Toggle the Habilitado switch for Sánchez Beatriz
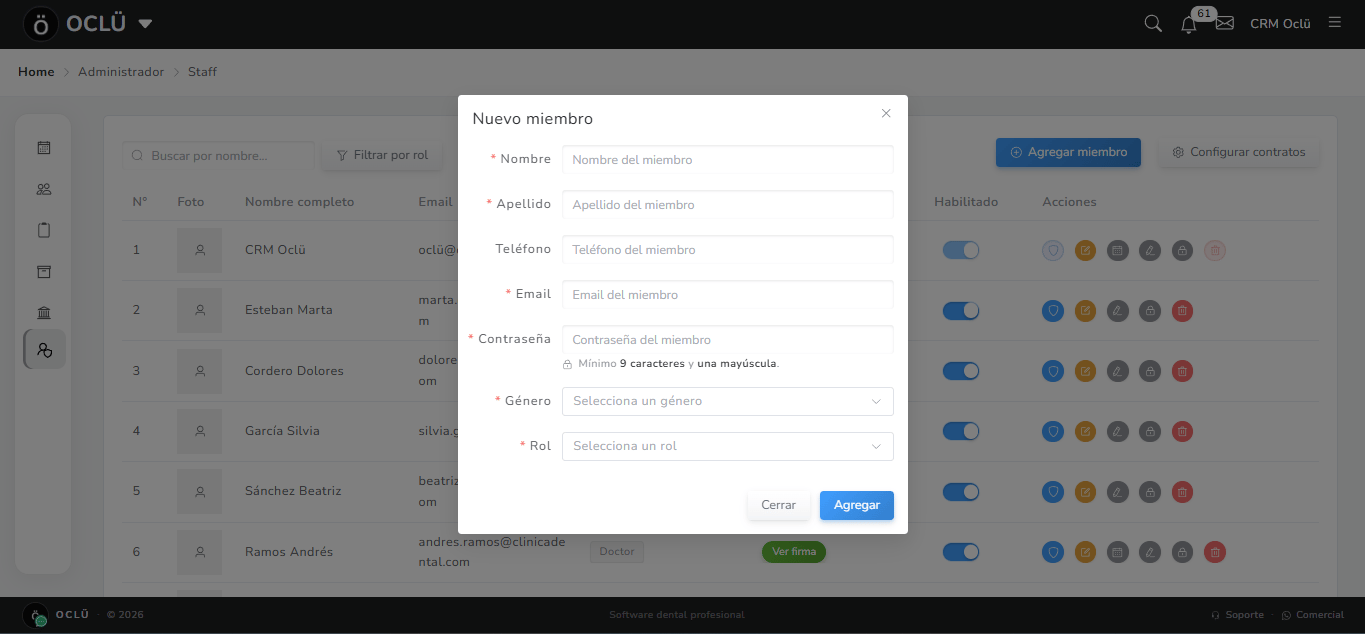 click(x=961, y=492)
